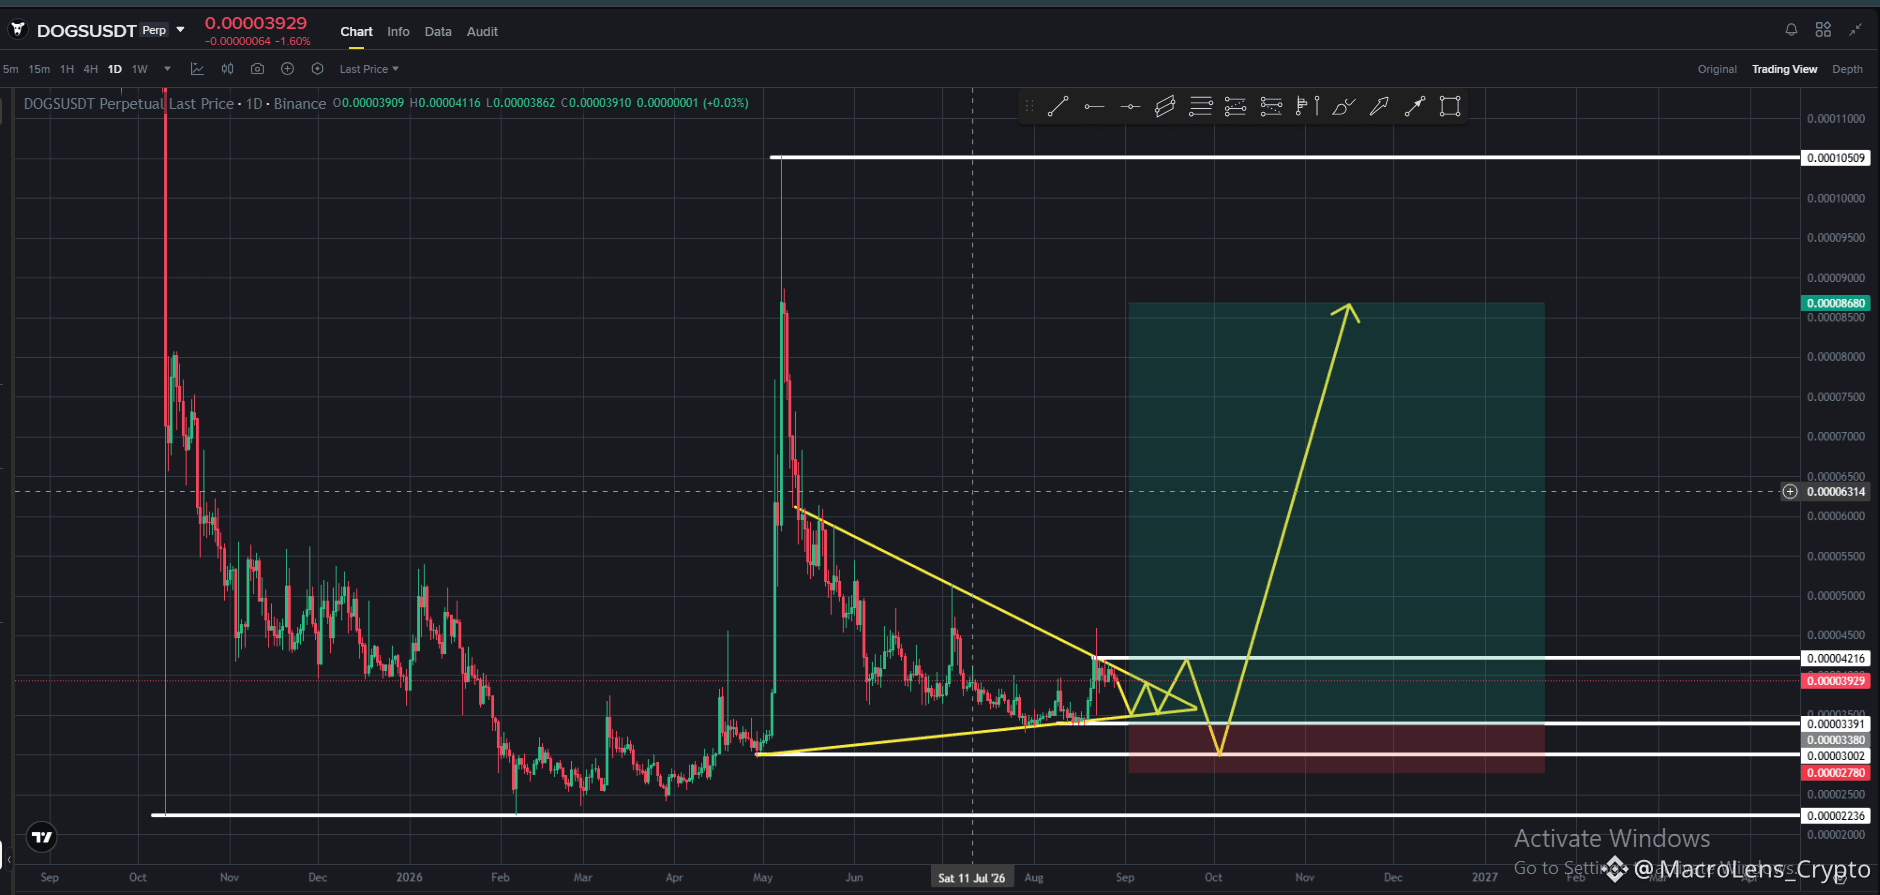Select the short position tool
The image size is (1880, 895).
(x=1271, y=106)
